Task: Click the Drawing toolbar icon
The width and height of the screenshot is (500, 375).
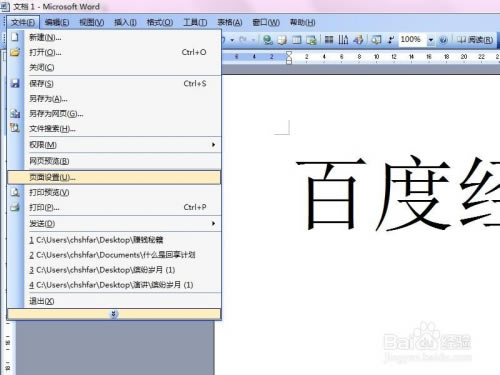Action: (x=358, y=40)
